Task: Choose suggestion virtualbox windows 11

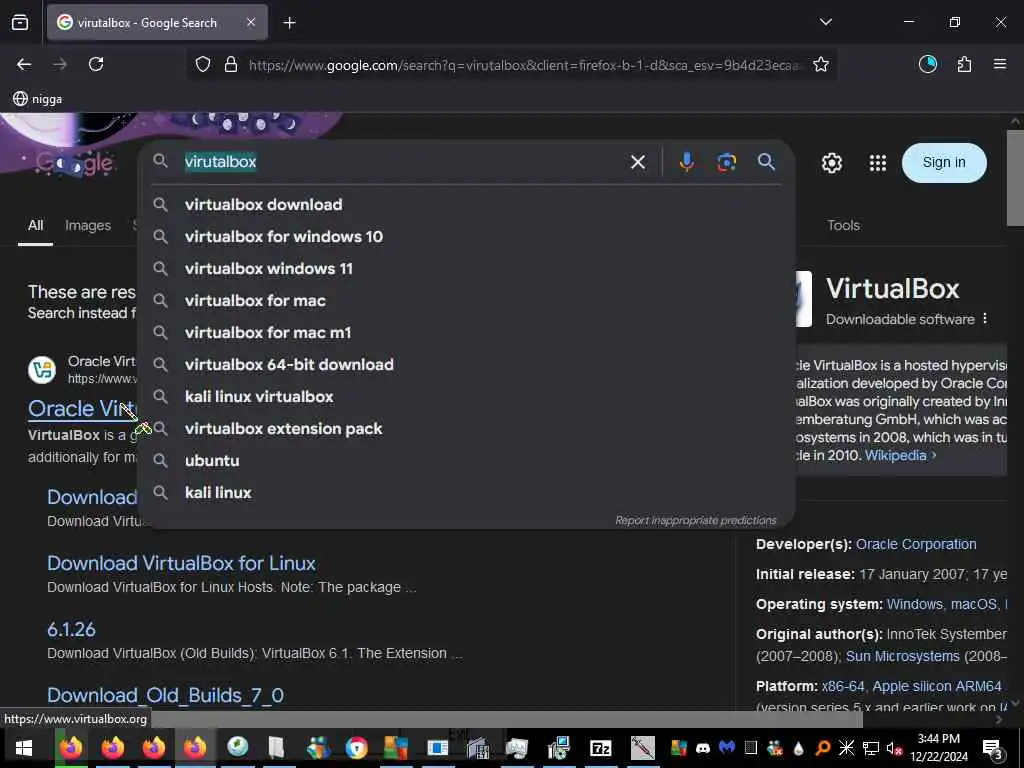Action: click(466, 268)
